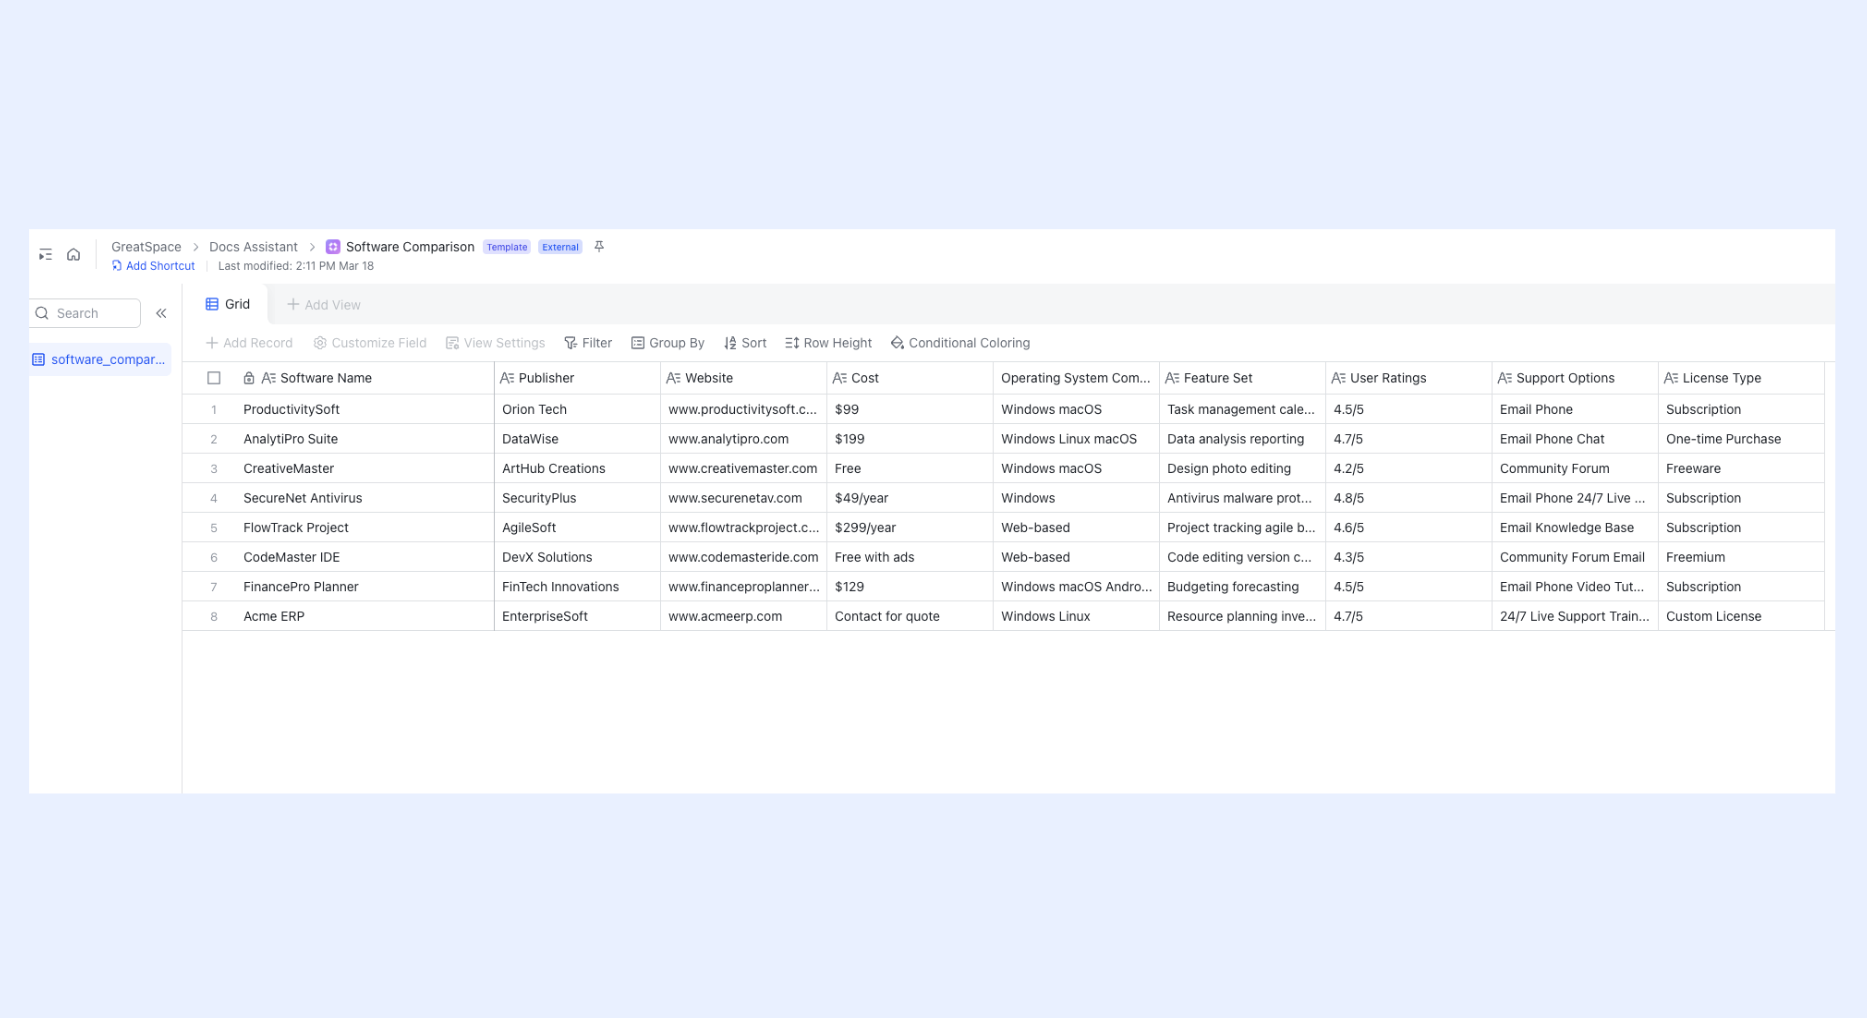Click the Windows Linux macOS cell
This screenshot has height=1018, width=1867.
[x=1076, y=439]
